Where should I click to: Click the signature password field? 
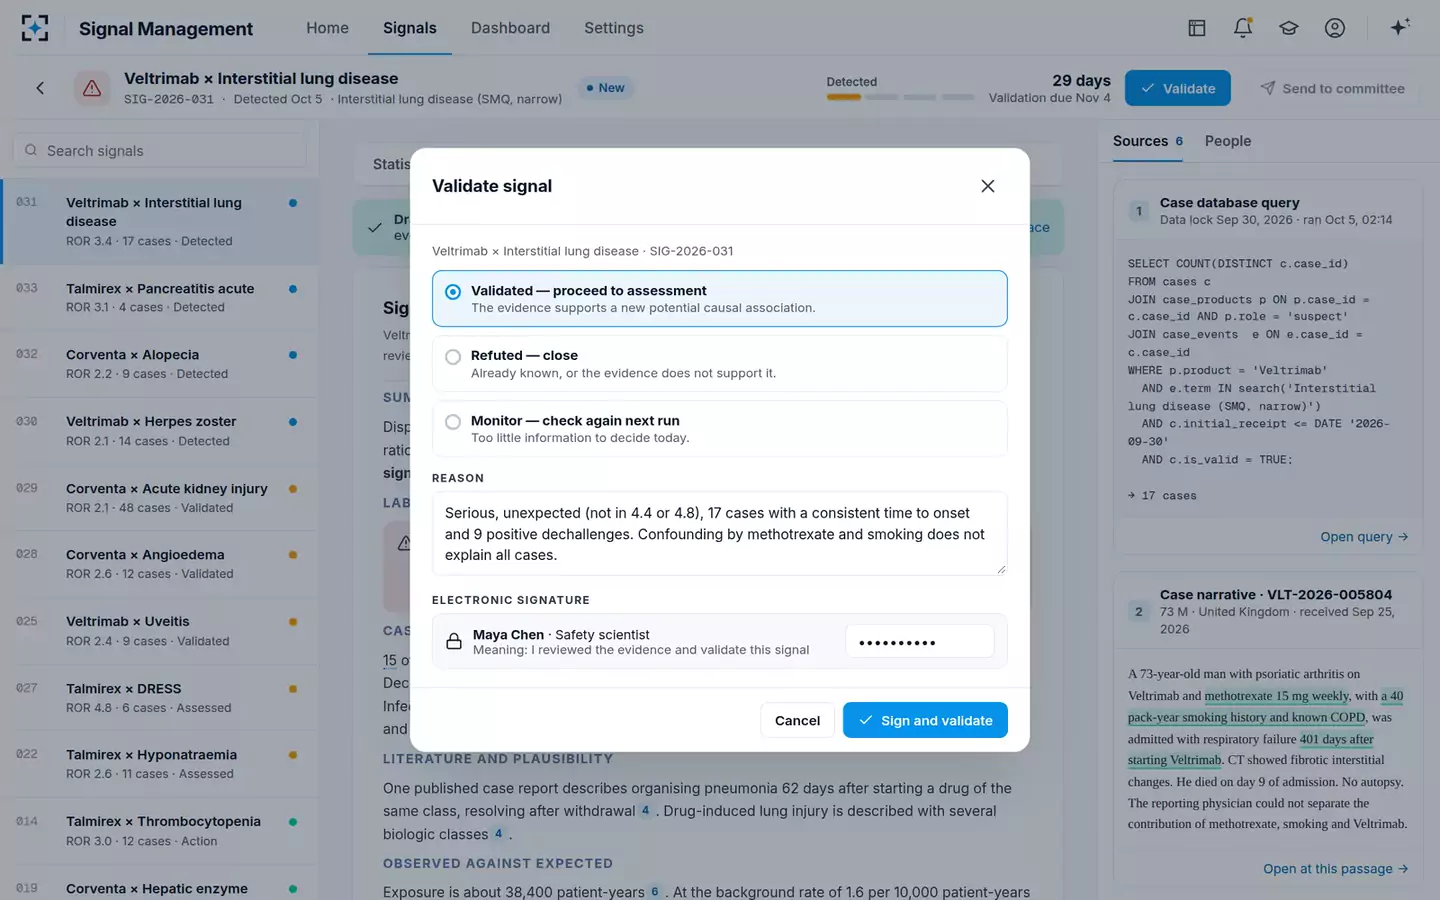(x=919, y=641)
